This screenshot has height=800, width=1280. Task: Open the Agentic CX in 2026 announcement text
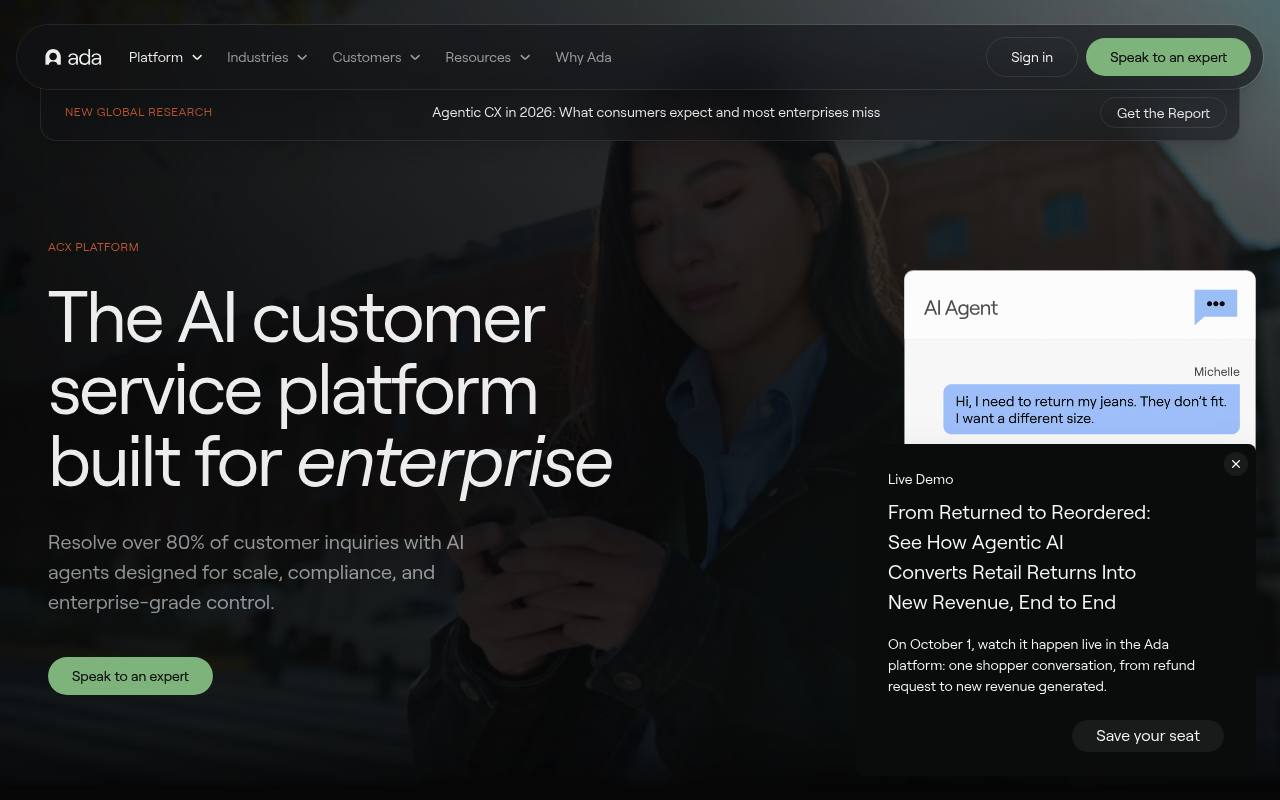(656, 112)
